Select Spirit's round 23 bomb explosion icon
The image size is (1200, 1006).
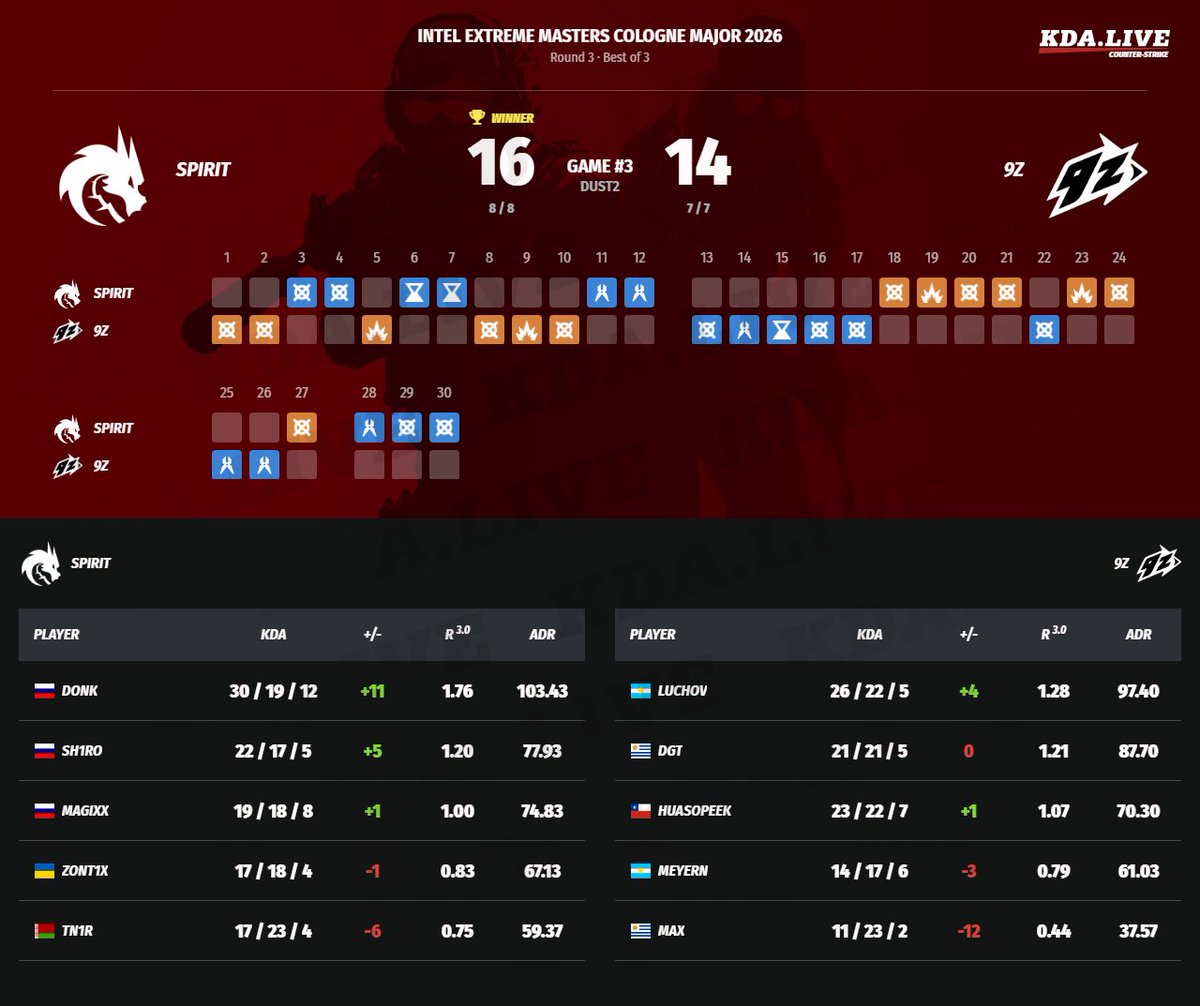(1082, 293)
